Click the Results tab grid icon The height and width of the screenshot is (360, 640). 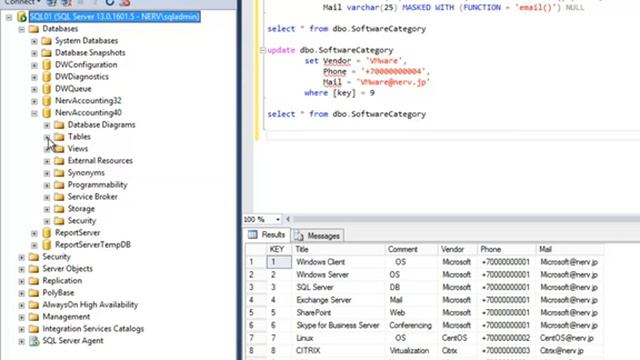(253, 235)
